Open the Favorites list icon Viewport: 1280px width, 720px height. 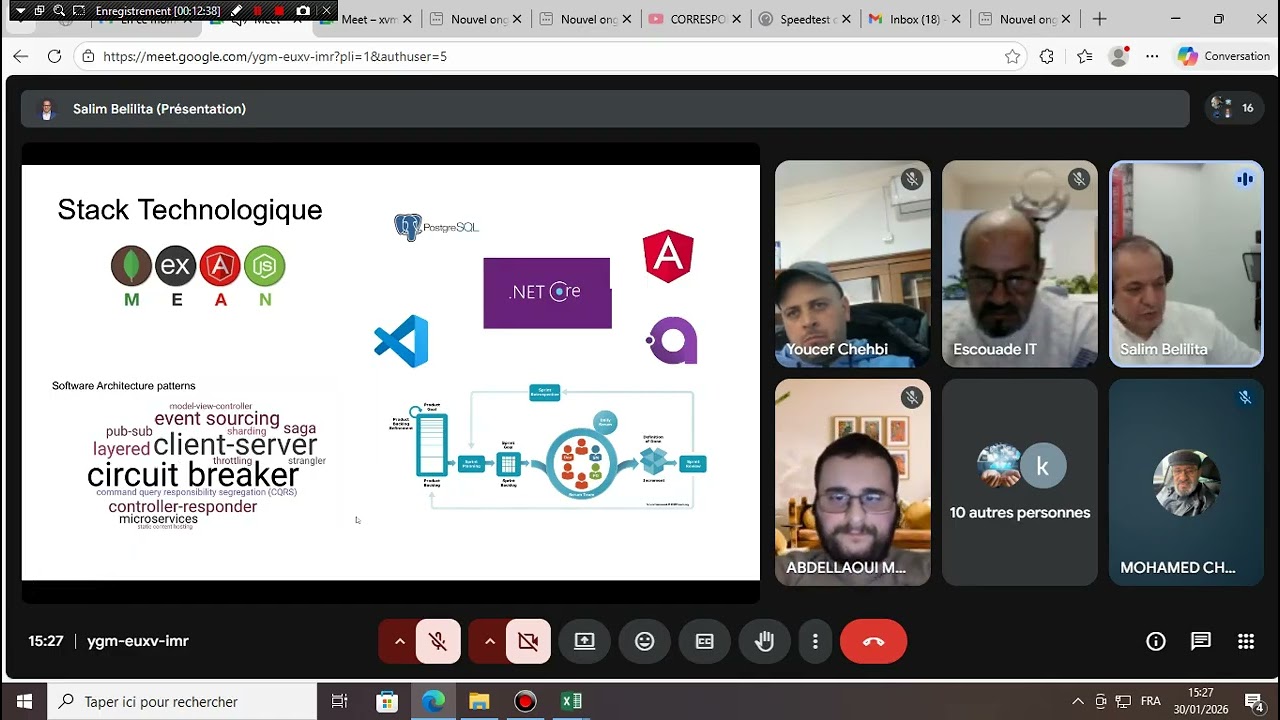(1085, 56)
